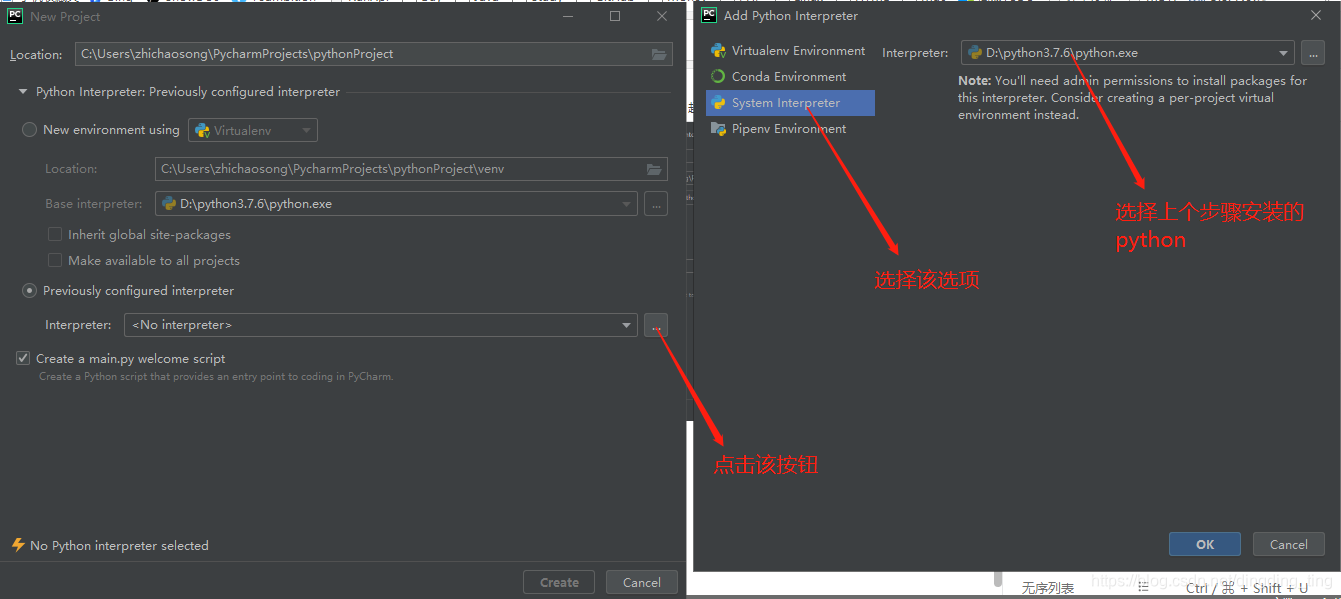Open Interpreter dropdown in Add Python Interpreter dialog

(x=1284, y=53)
